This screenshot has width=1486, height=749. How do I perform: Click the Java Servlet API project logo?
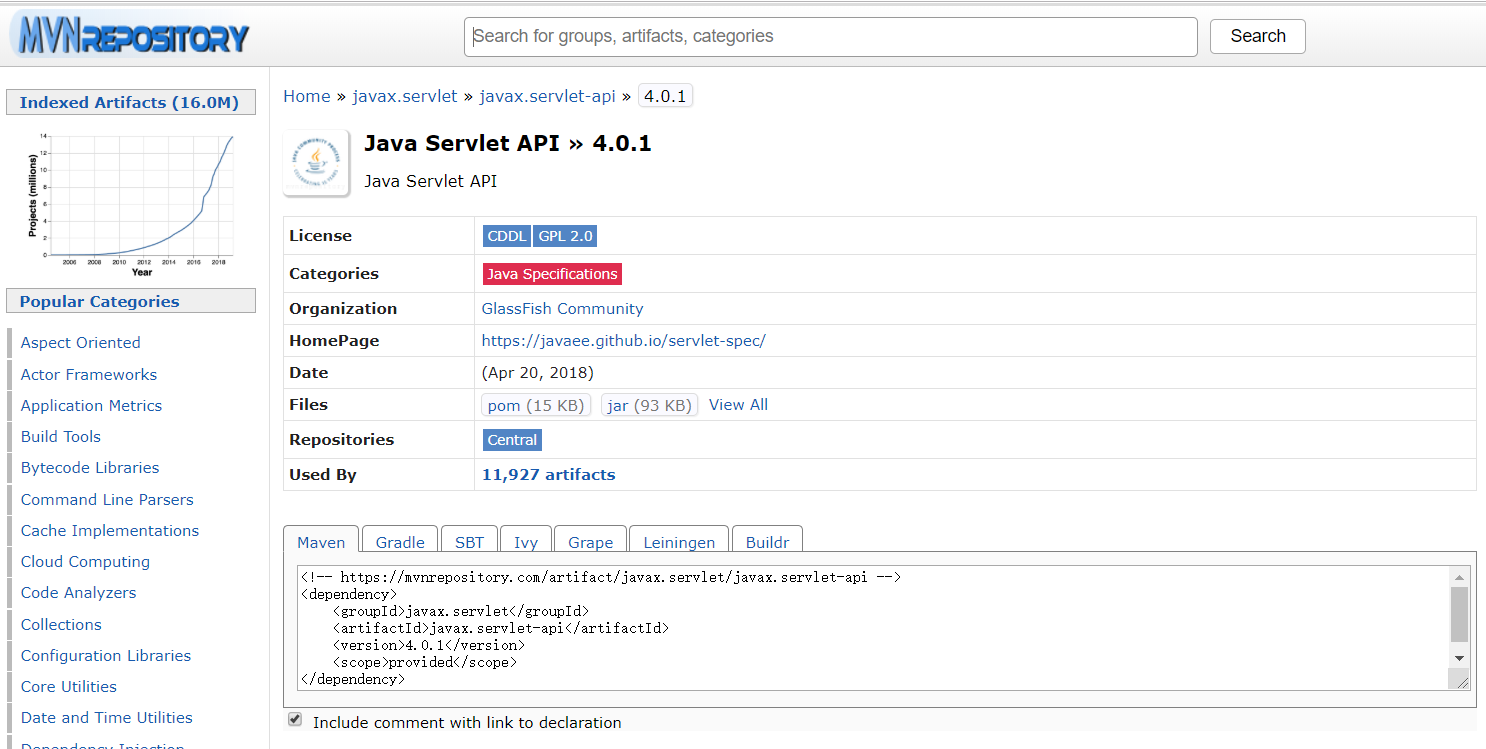(315, 162)
